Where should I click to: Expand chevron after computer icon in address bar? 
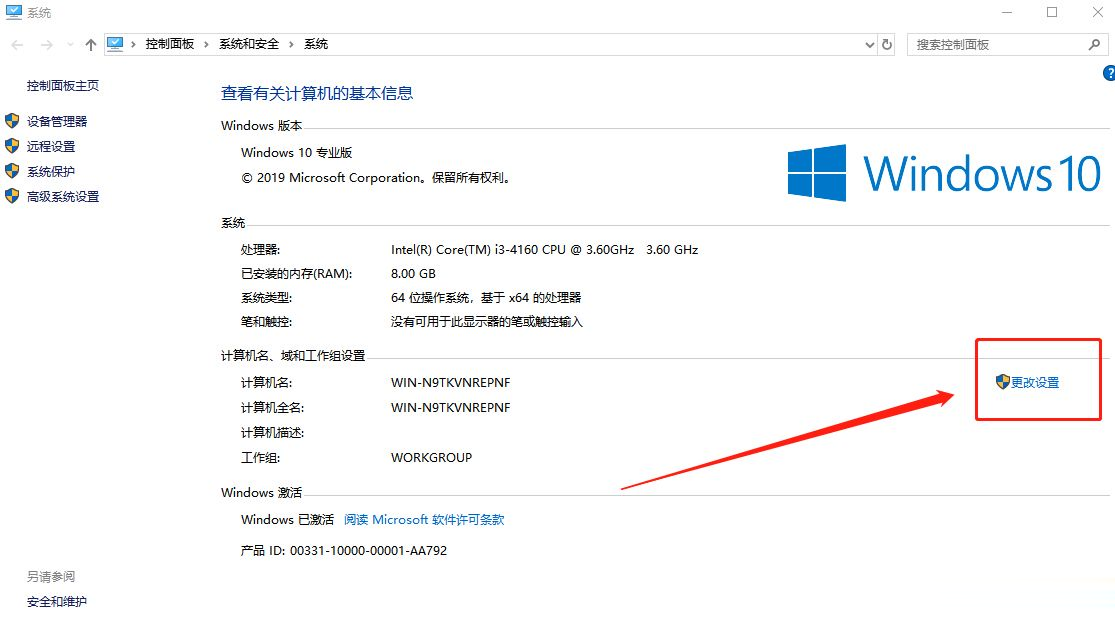coord(133,44)
